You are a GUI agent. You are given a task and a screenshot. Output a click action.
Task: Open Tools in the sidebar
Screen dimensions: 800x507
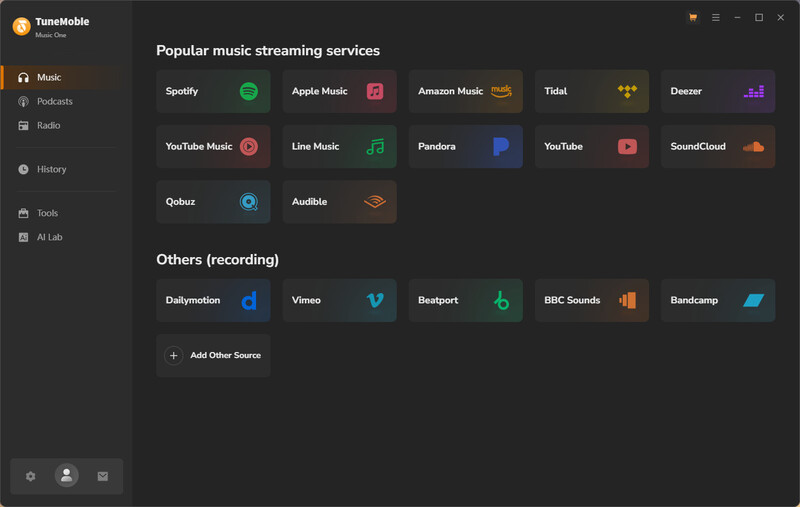click(x=48, y=213)
